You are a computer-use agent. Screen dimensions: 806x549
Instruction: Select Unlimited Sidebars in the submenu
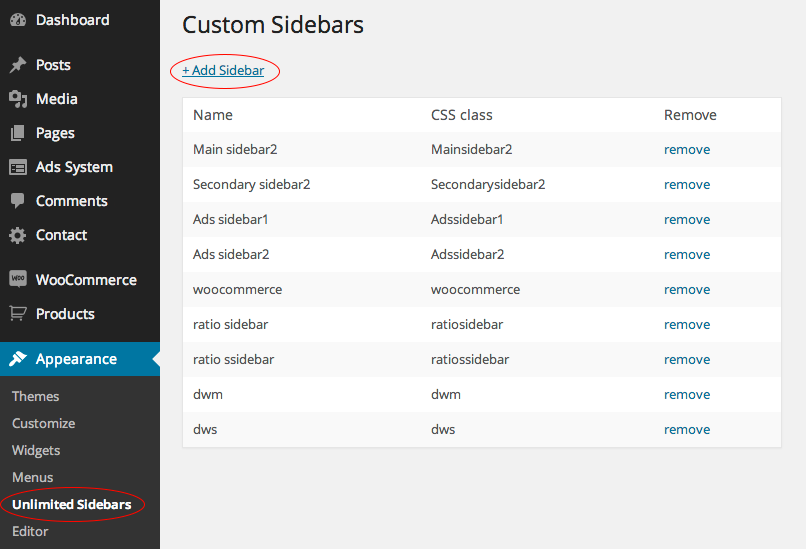coord(72,504)
